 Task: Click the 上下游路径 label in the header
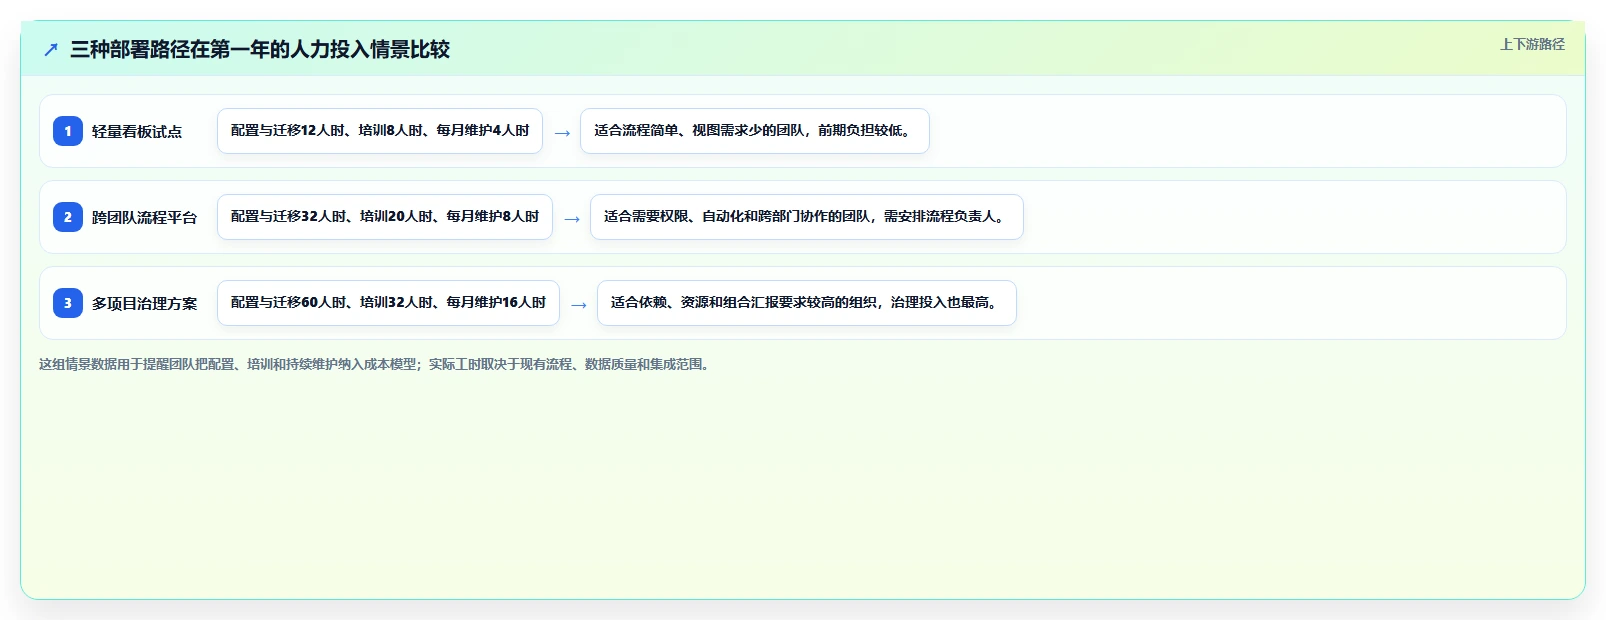click(1532, 44)
